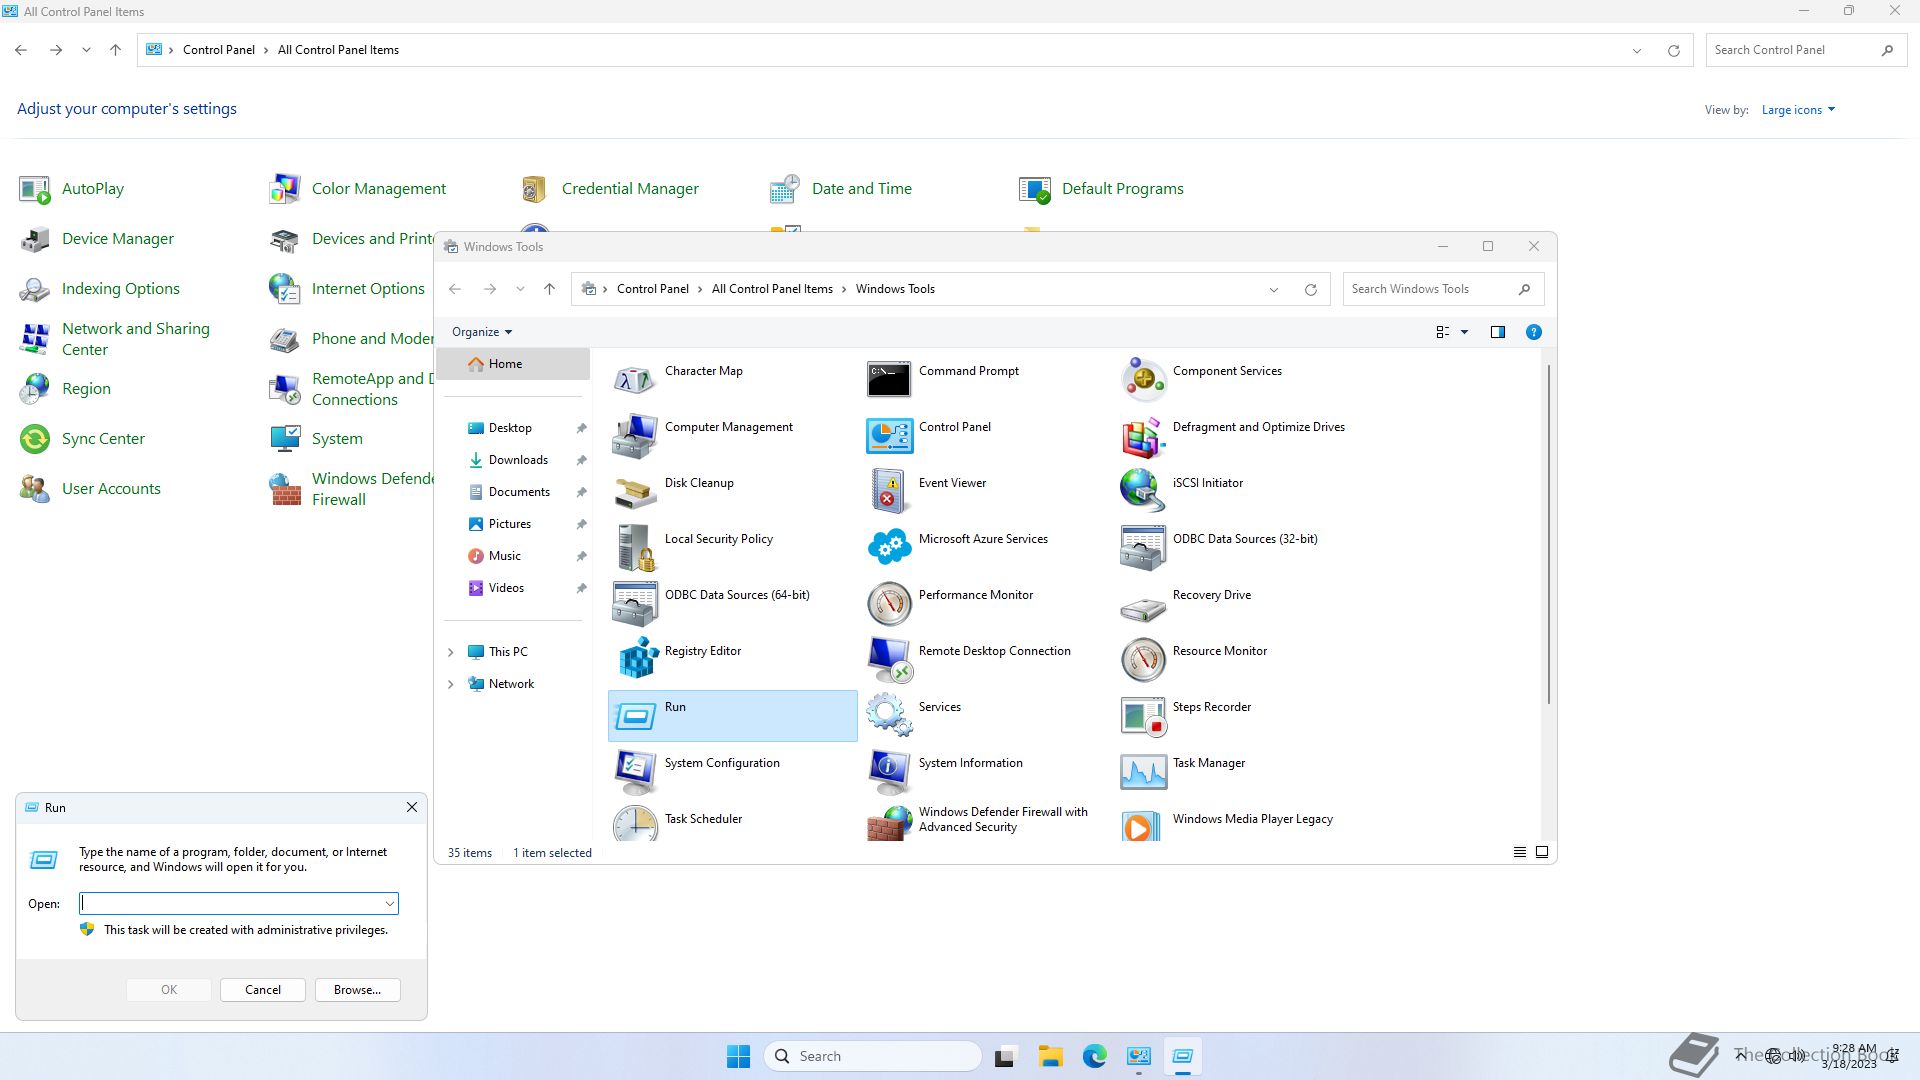Select Downloads in the navigation pane
Viewport: 1920px width, 1080px height.
point(517,460)
